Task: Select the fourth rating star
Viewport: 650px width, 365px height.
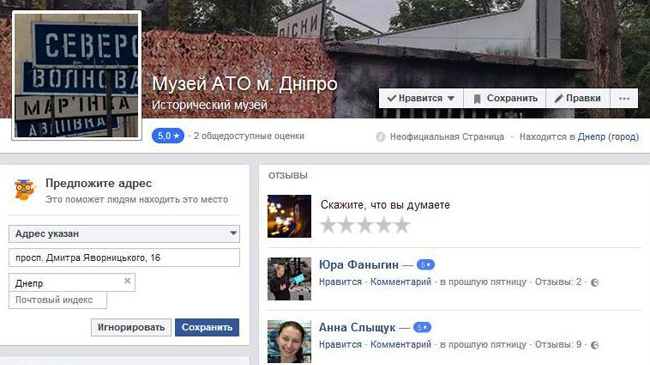Action: click(383, 225)
